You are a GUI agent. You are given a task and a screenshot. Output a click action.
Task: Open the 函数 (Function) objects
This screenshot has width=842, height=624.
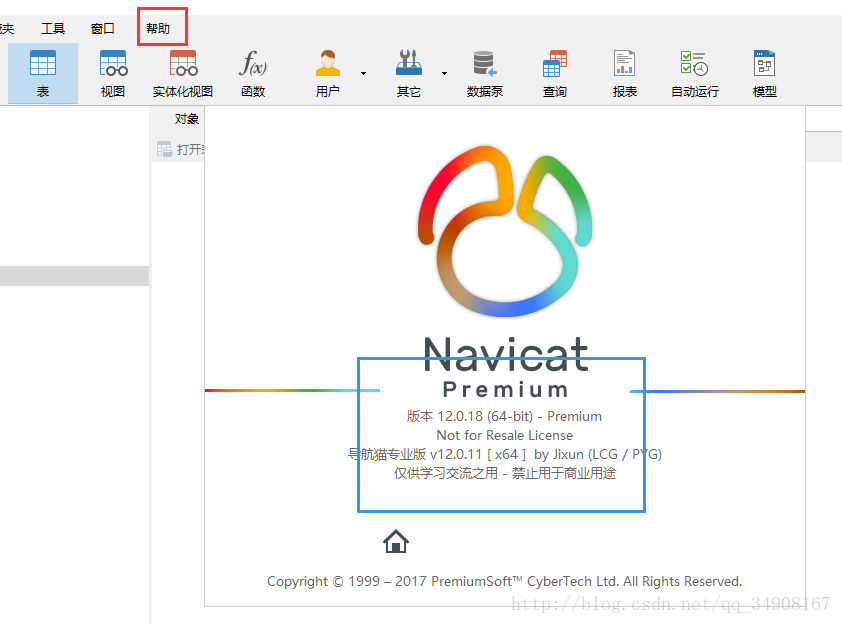pos(253,74)
